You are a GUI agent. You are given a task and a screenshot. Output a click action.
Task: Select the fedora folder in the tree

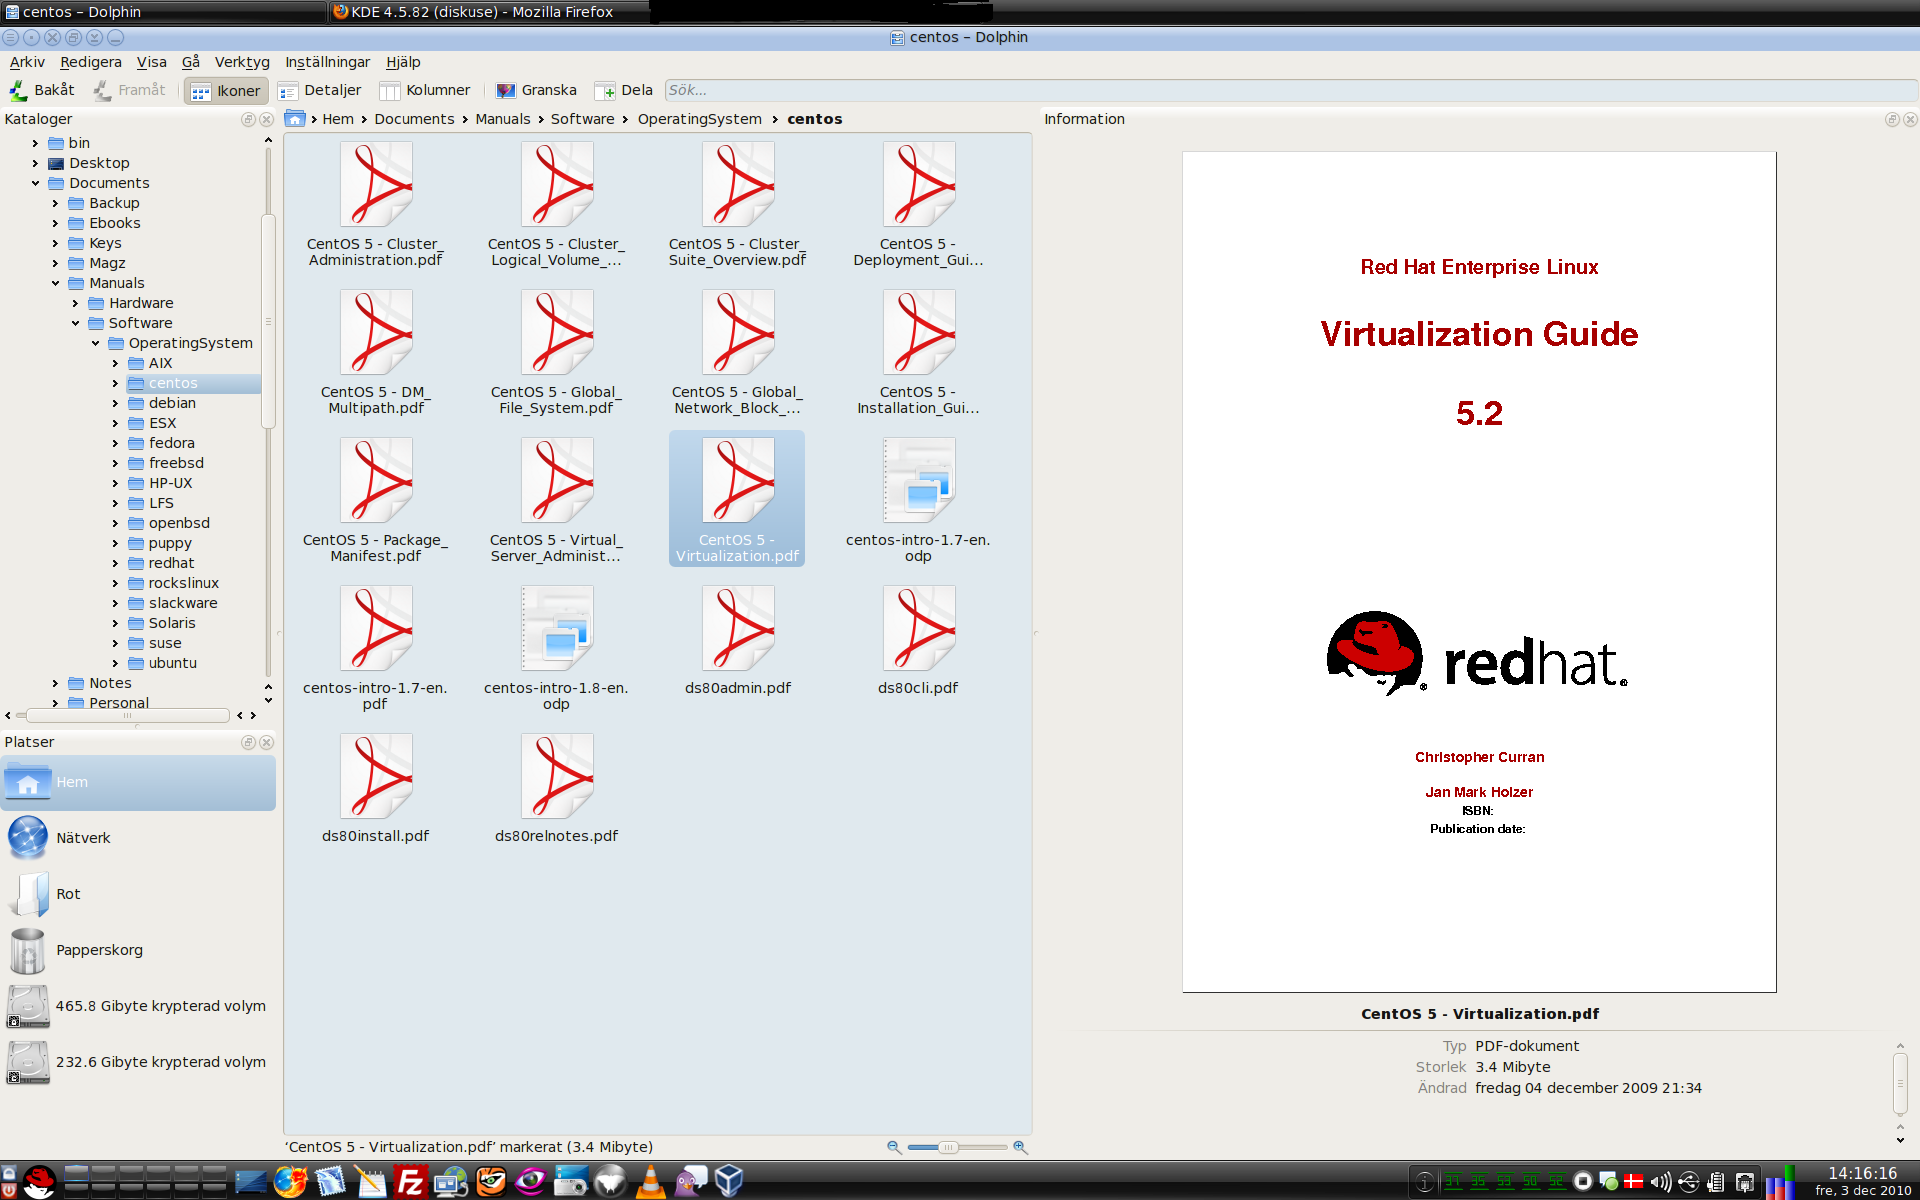[171, 443]
